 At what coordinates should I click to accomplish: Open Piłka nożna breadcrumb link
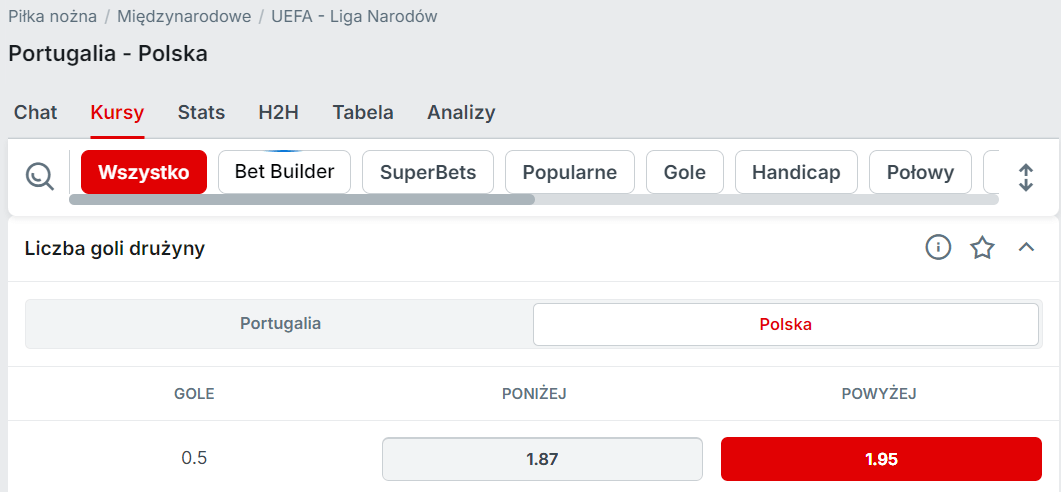point(51,17)
